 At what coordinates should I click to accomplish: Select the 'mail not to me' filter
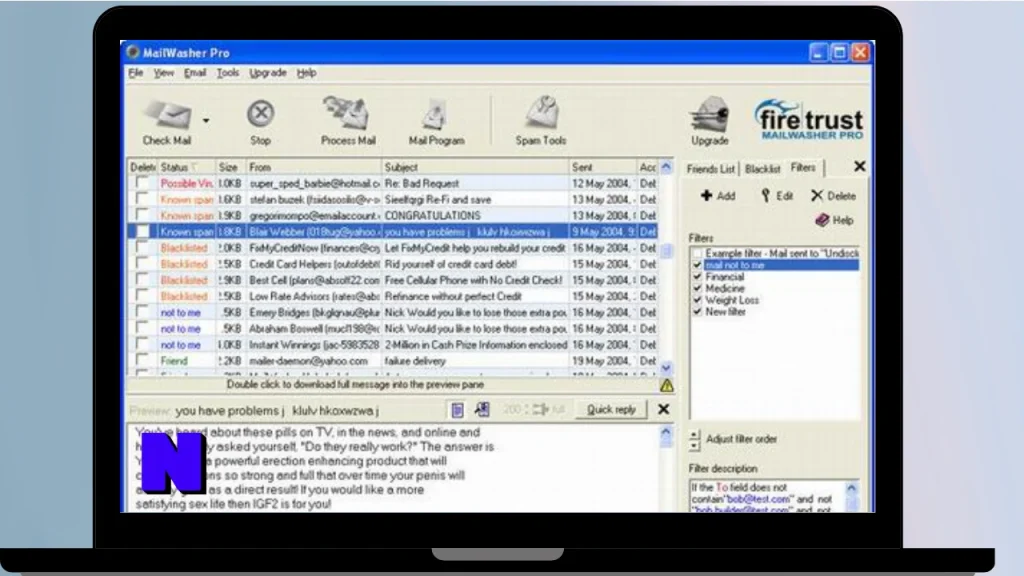coord(781,265)
